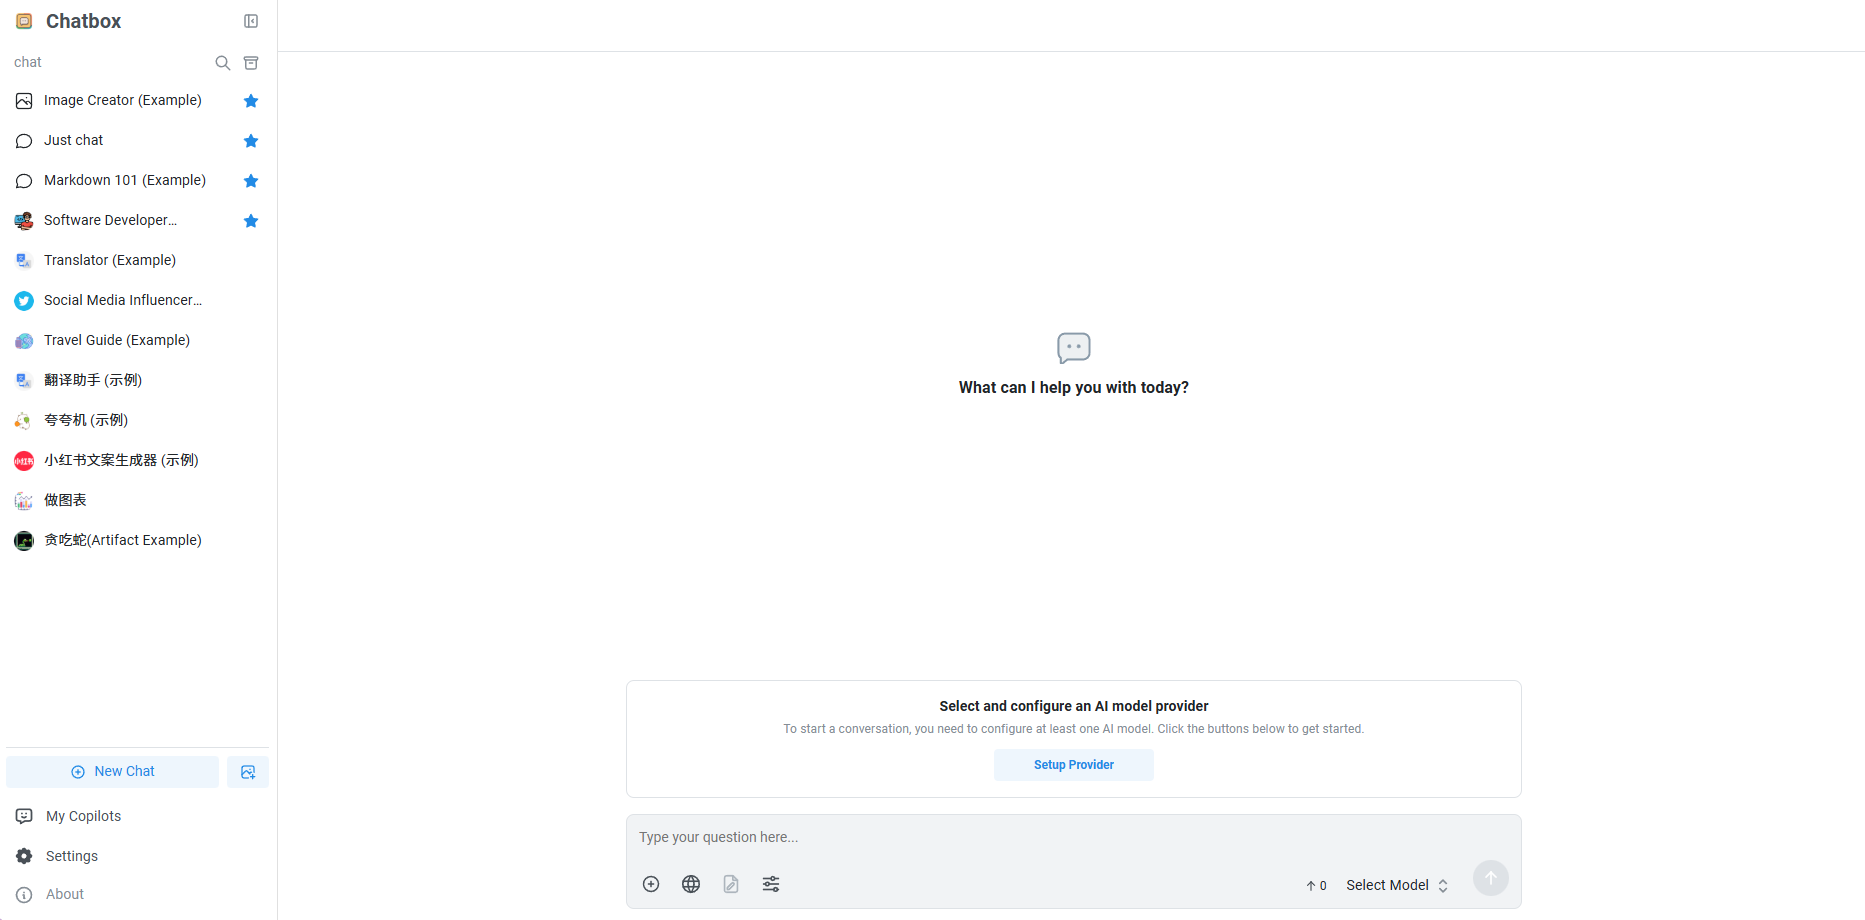Click the token count indicator

pos(1316,885)
